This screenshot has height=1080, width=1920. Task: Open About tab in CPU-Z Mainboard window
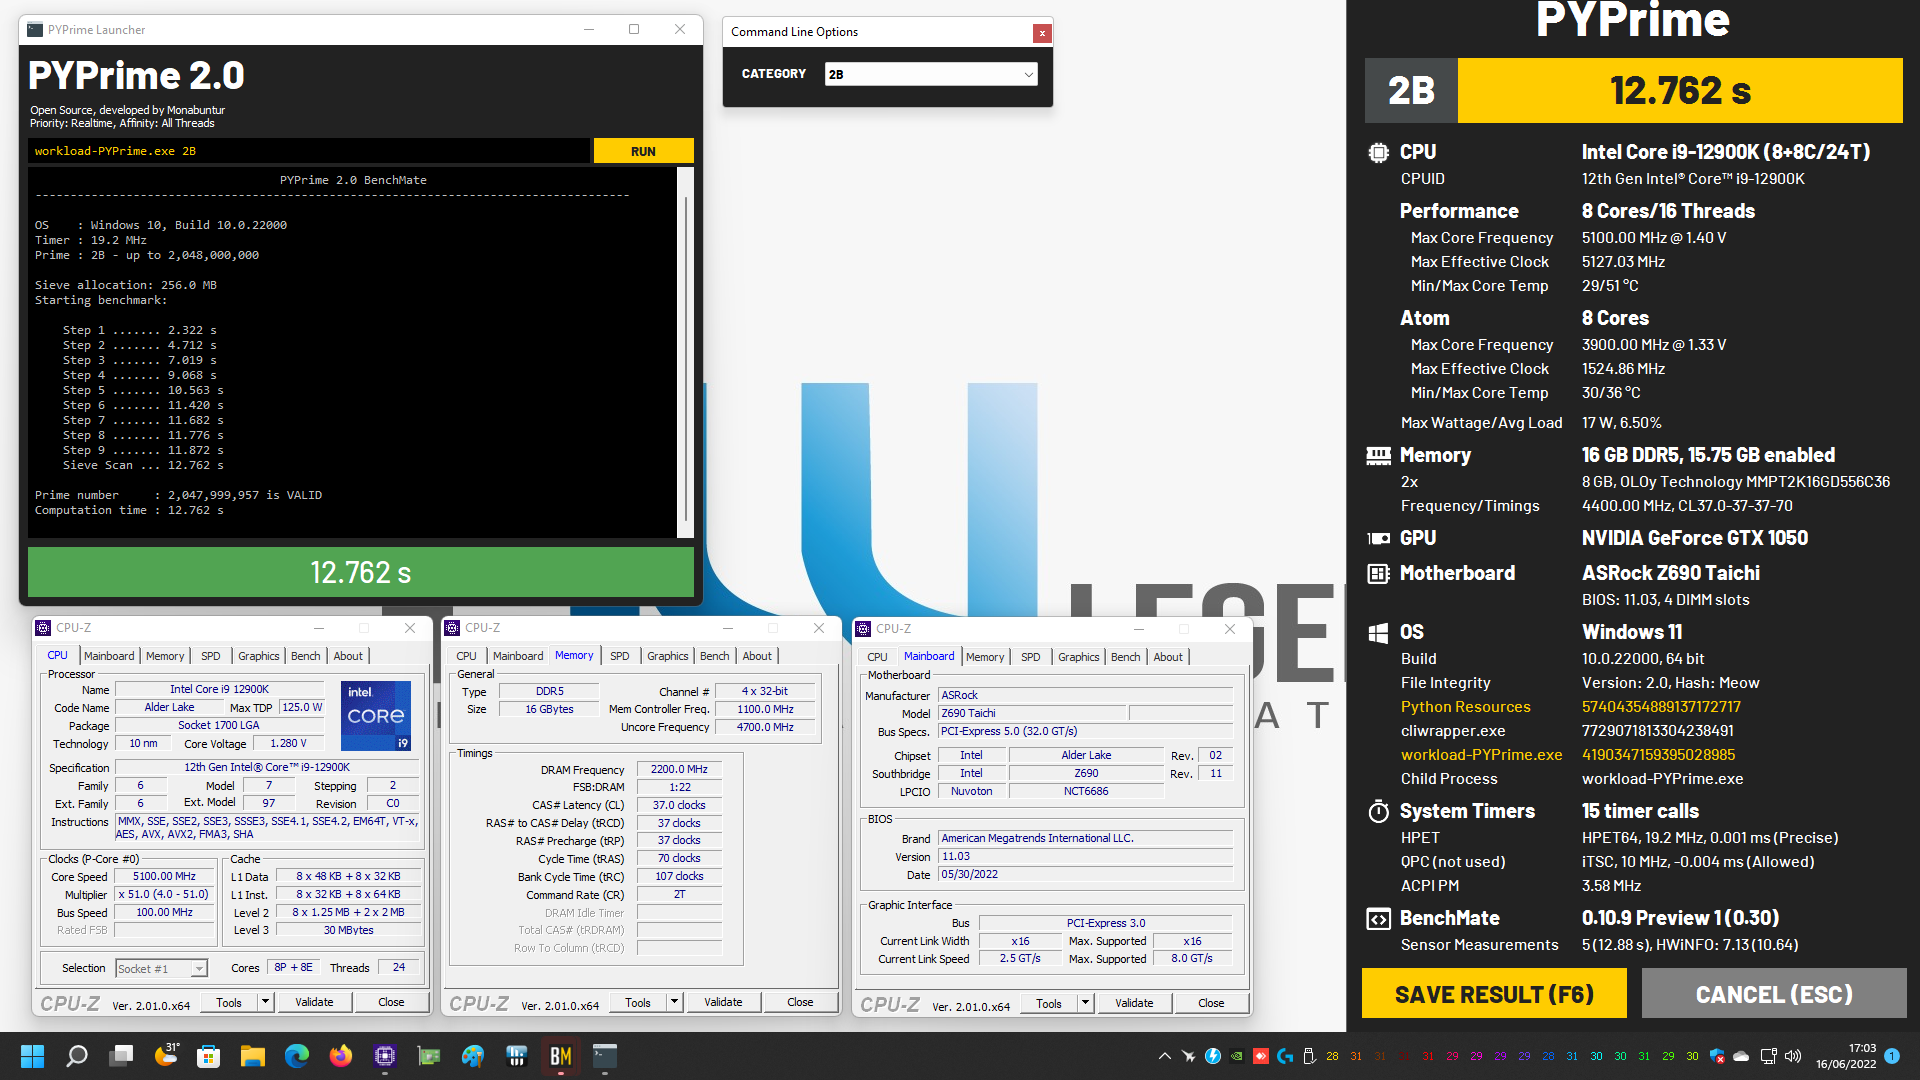tap(1168, 657)
